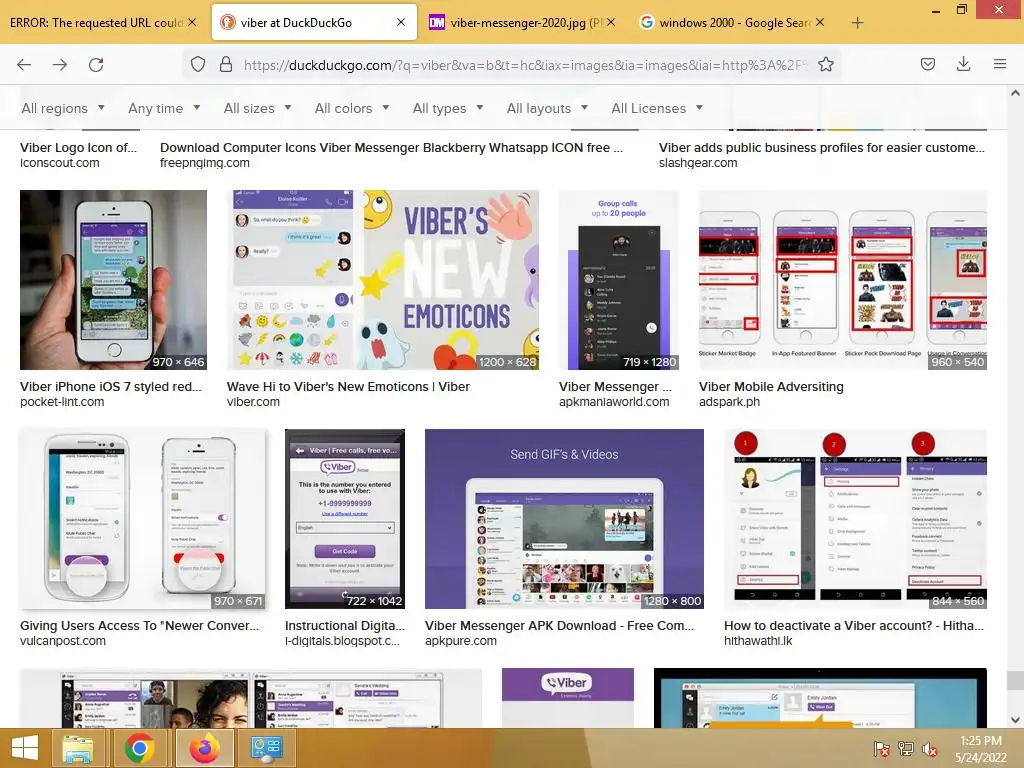1024x768 pixels.
Task: Open File Explorer from the taskbar
Action: click(x=78, y=748)
